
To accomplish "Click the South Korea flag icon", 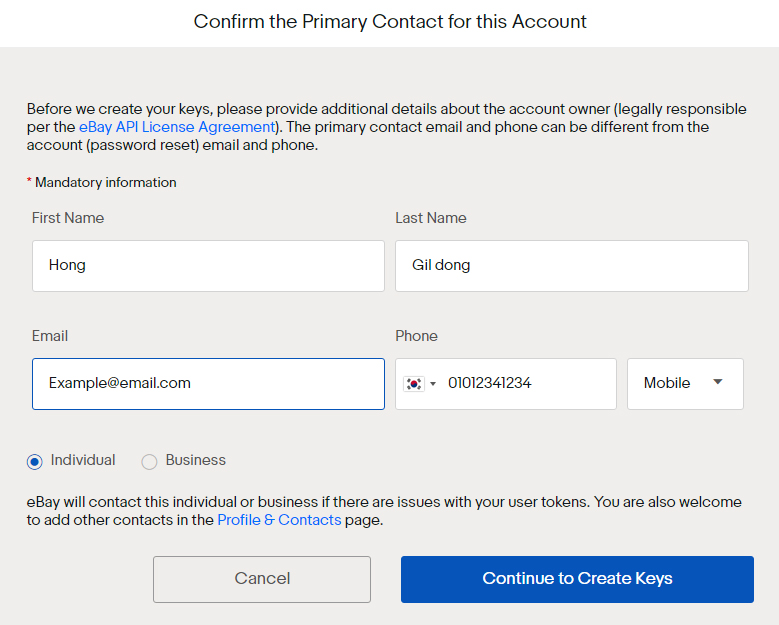I will click(413, 384).
